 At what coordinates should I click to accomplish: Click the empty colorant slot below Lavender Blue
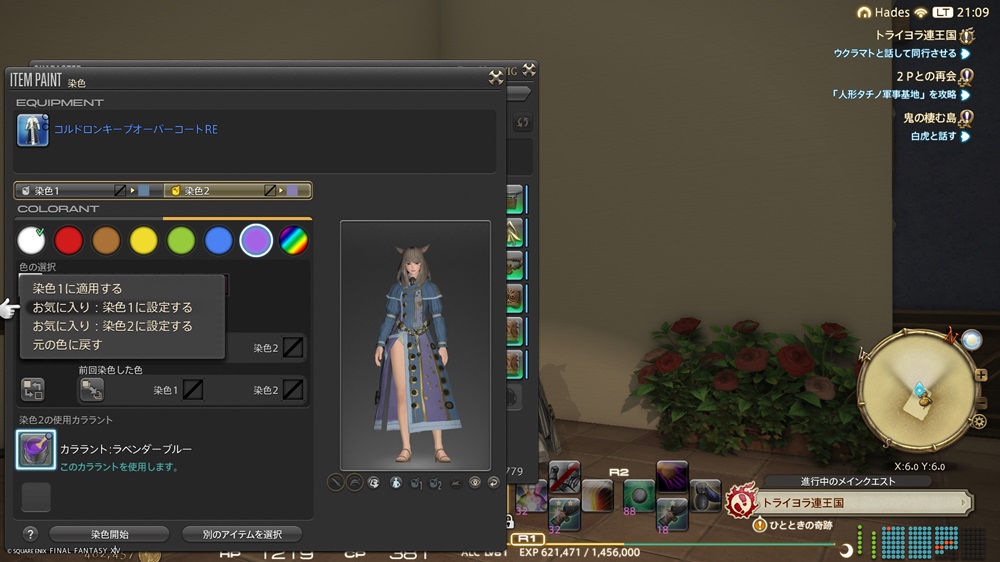(x=36, y=497)
